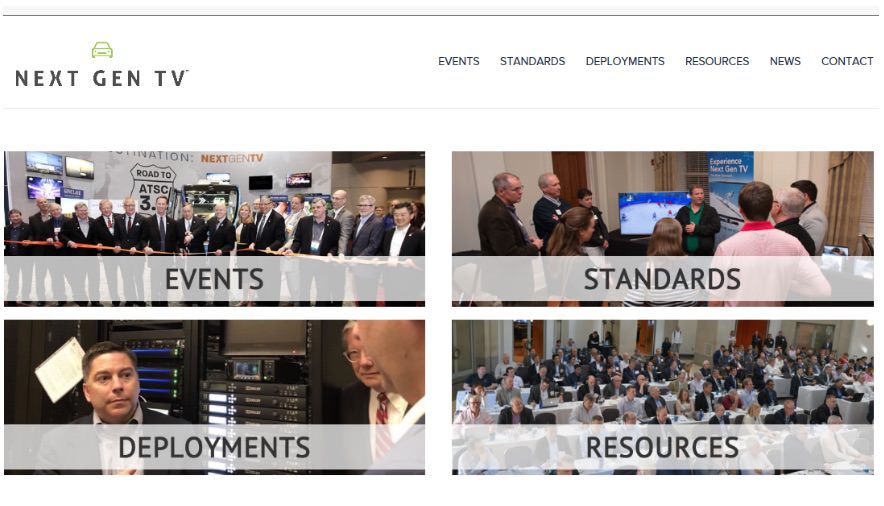Open the News page link
This screenshot has width=884, height=506.
pos(785,61)
